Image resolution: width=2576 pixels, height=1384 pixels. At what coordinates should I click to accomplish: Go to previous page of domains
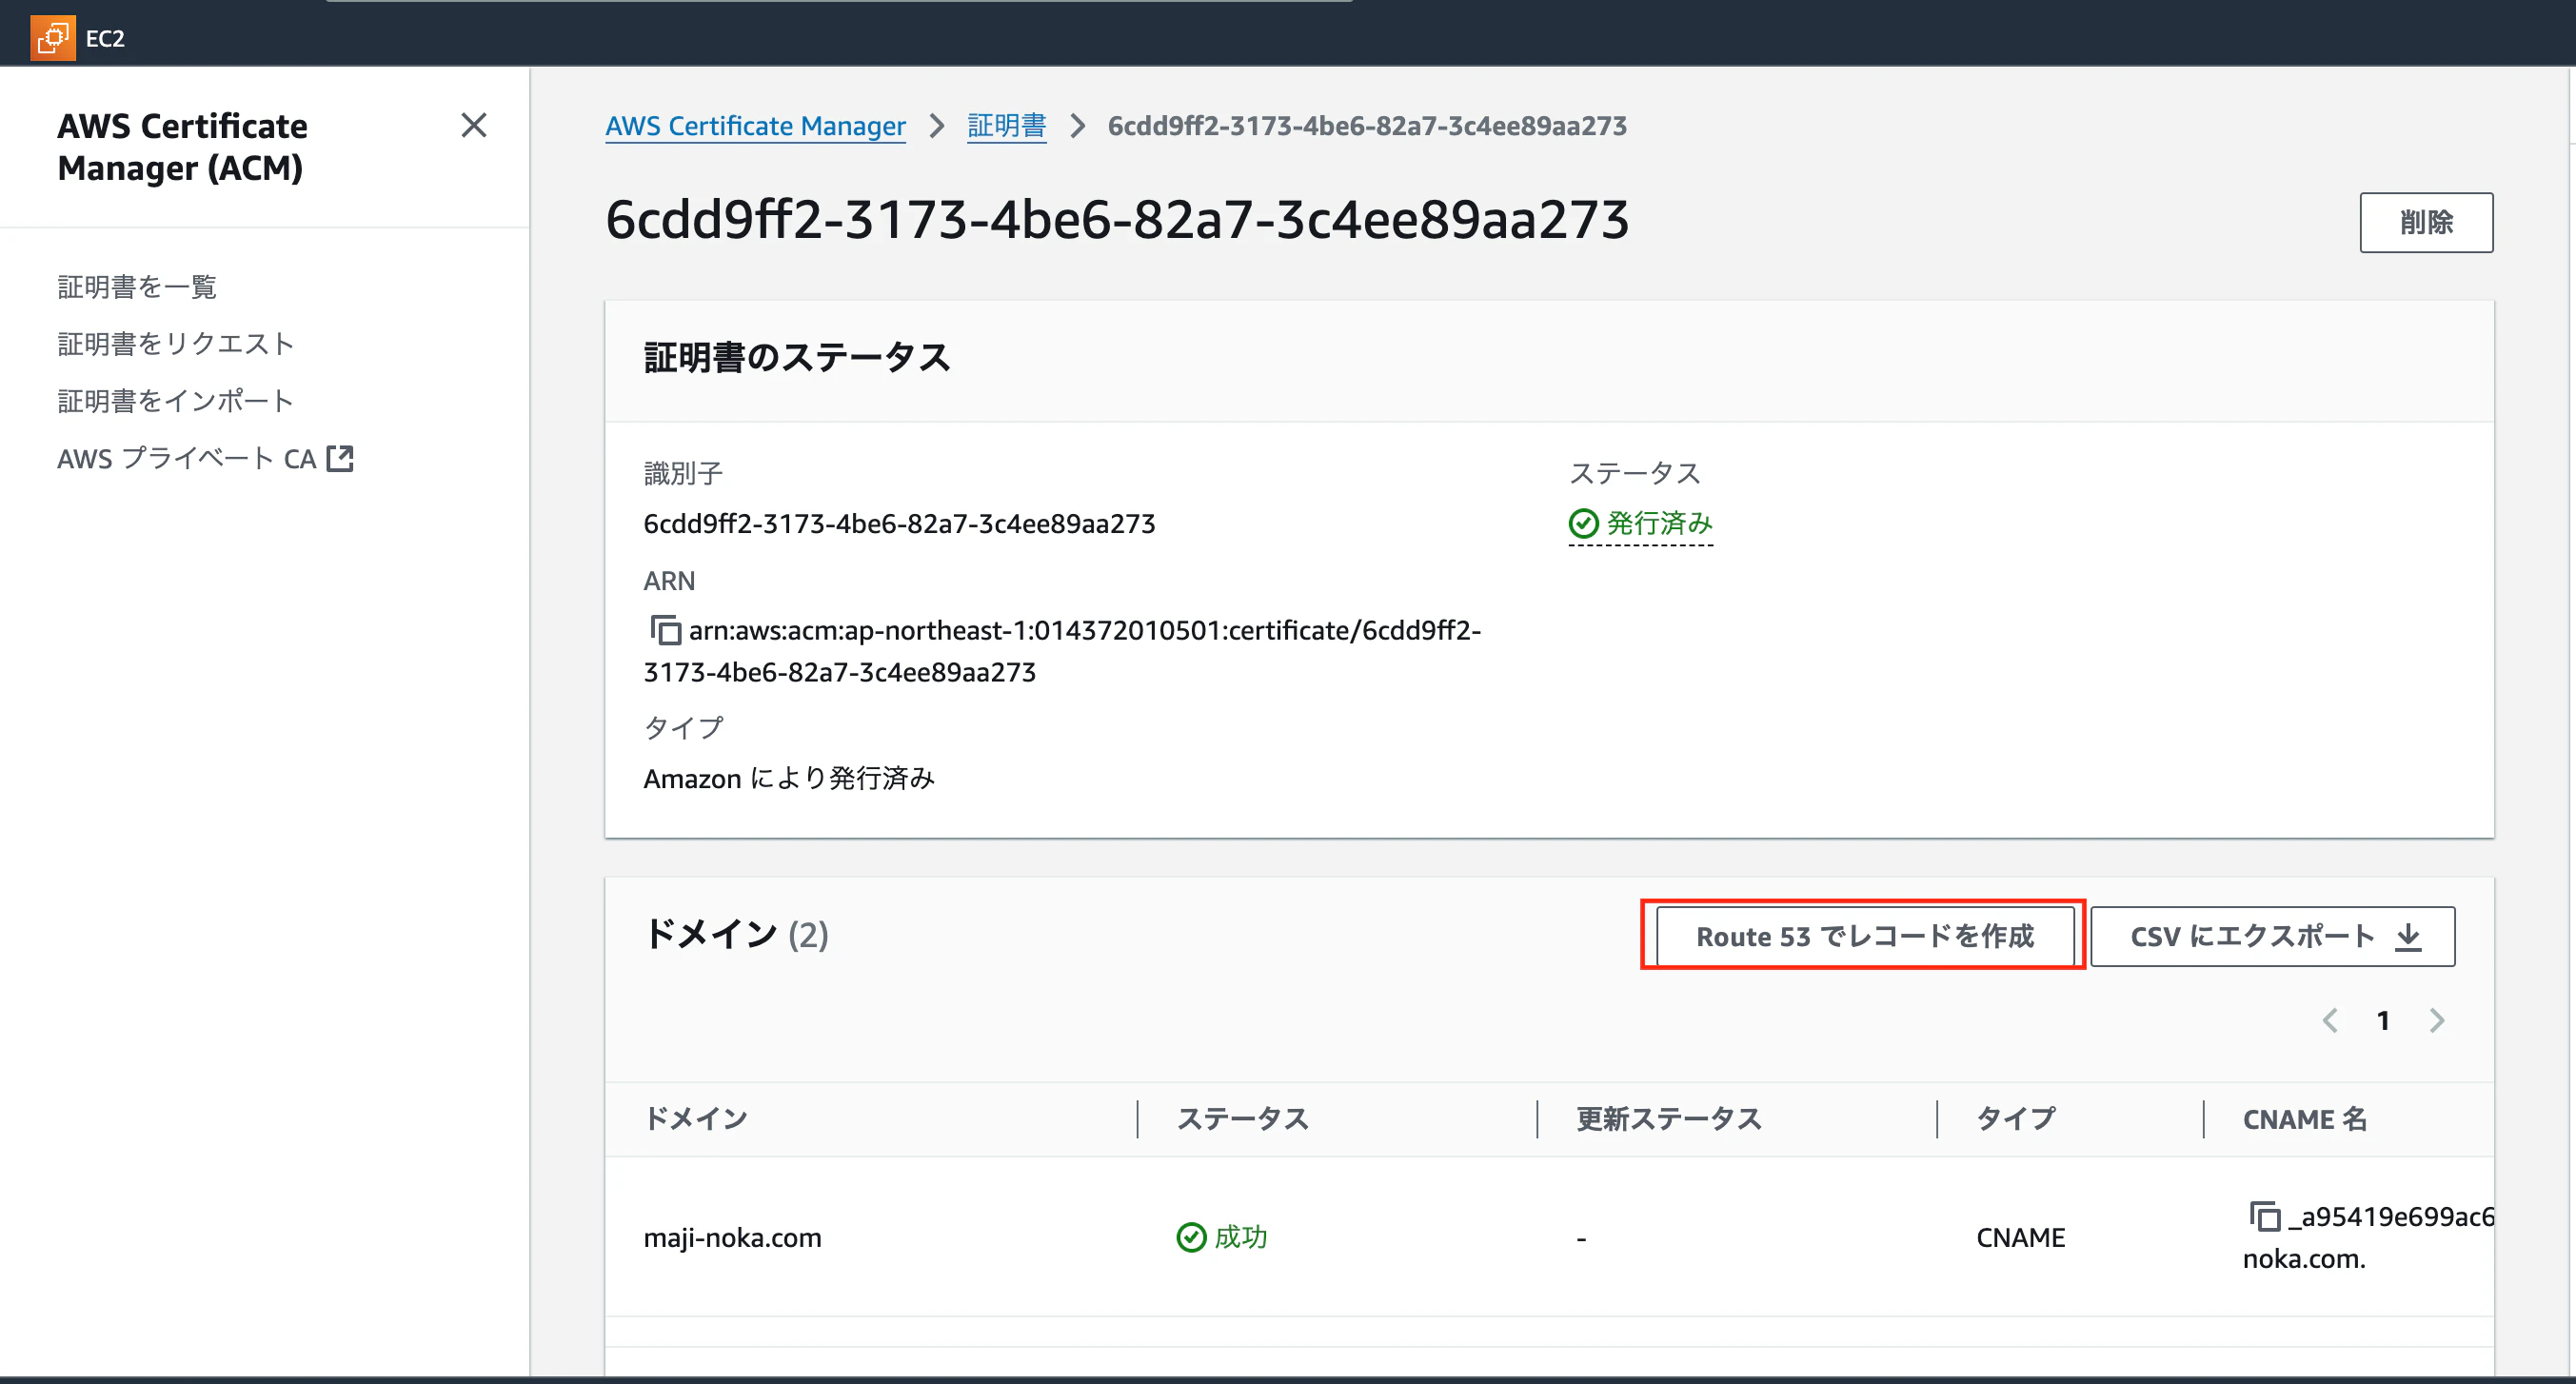coord(2330,1020)
